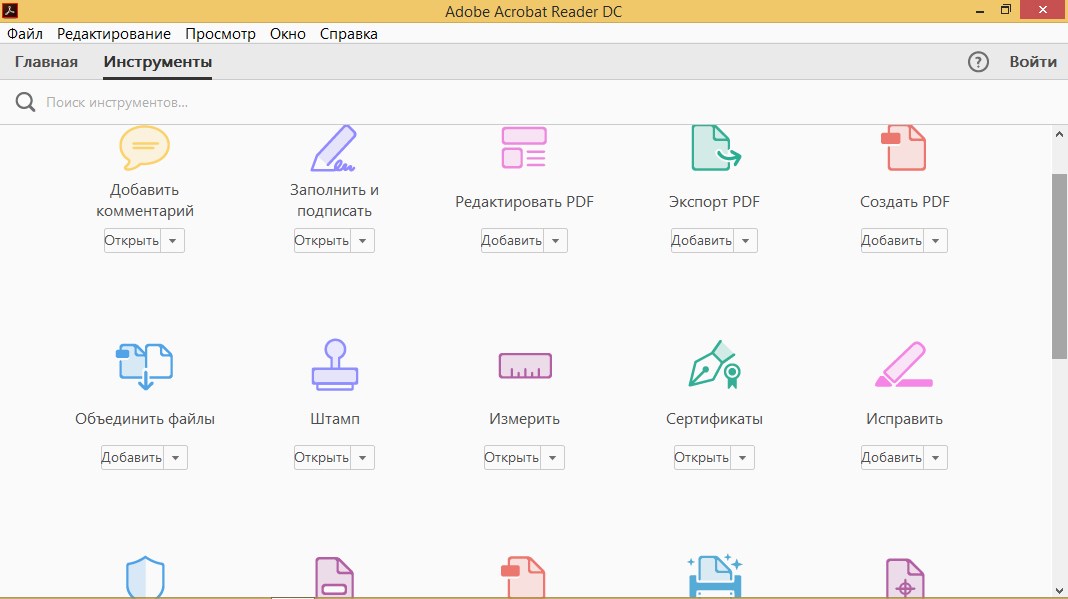The image size is (1068, 599).
Task: Select the Measure ruler icon
Action: (524, 366)
